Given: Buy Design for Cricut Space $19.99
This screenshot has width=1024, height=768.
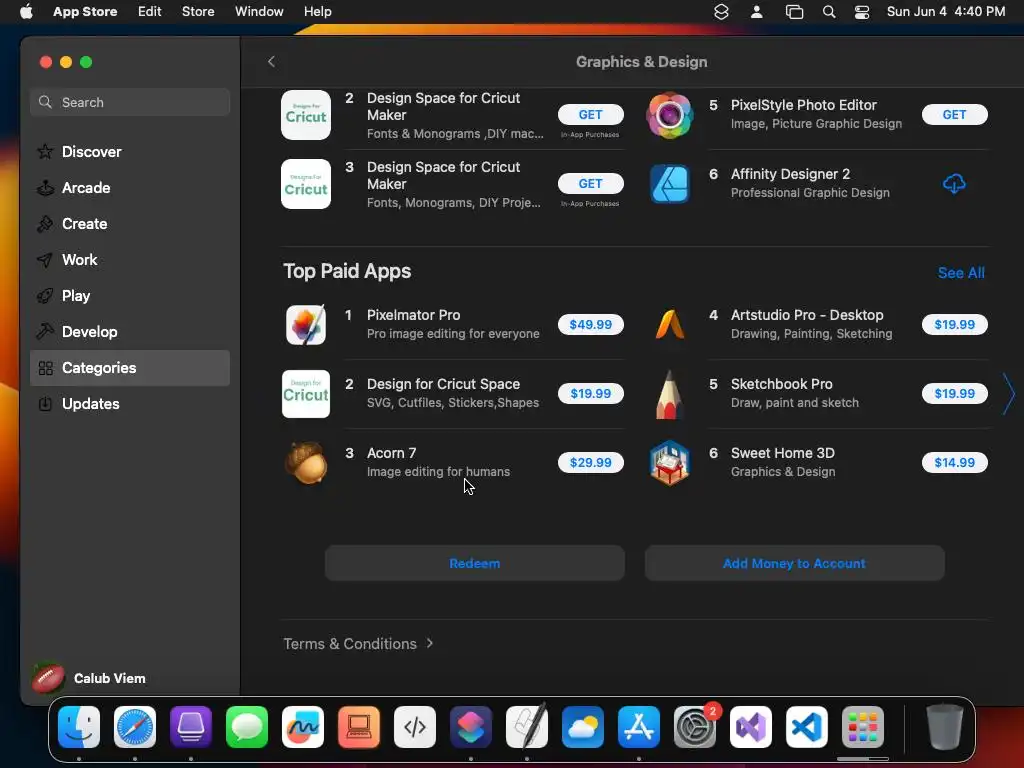Looking at the screenshot, I should [x=590, y=394].
